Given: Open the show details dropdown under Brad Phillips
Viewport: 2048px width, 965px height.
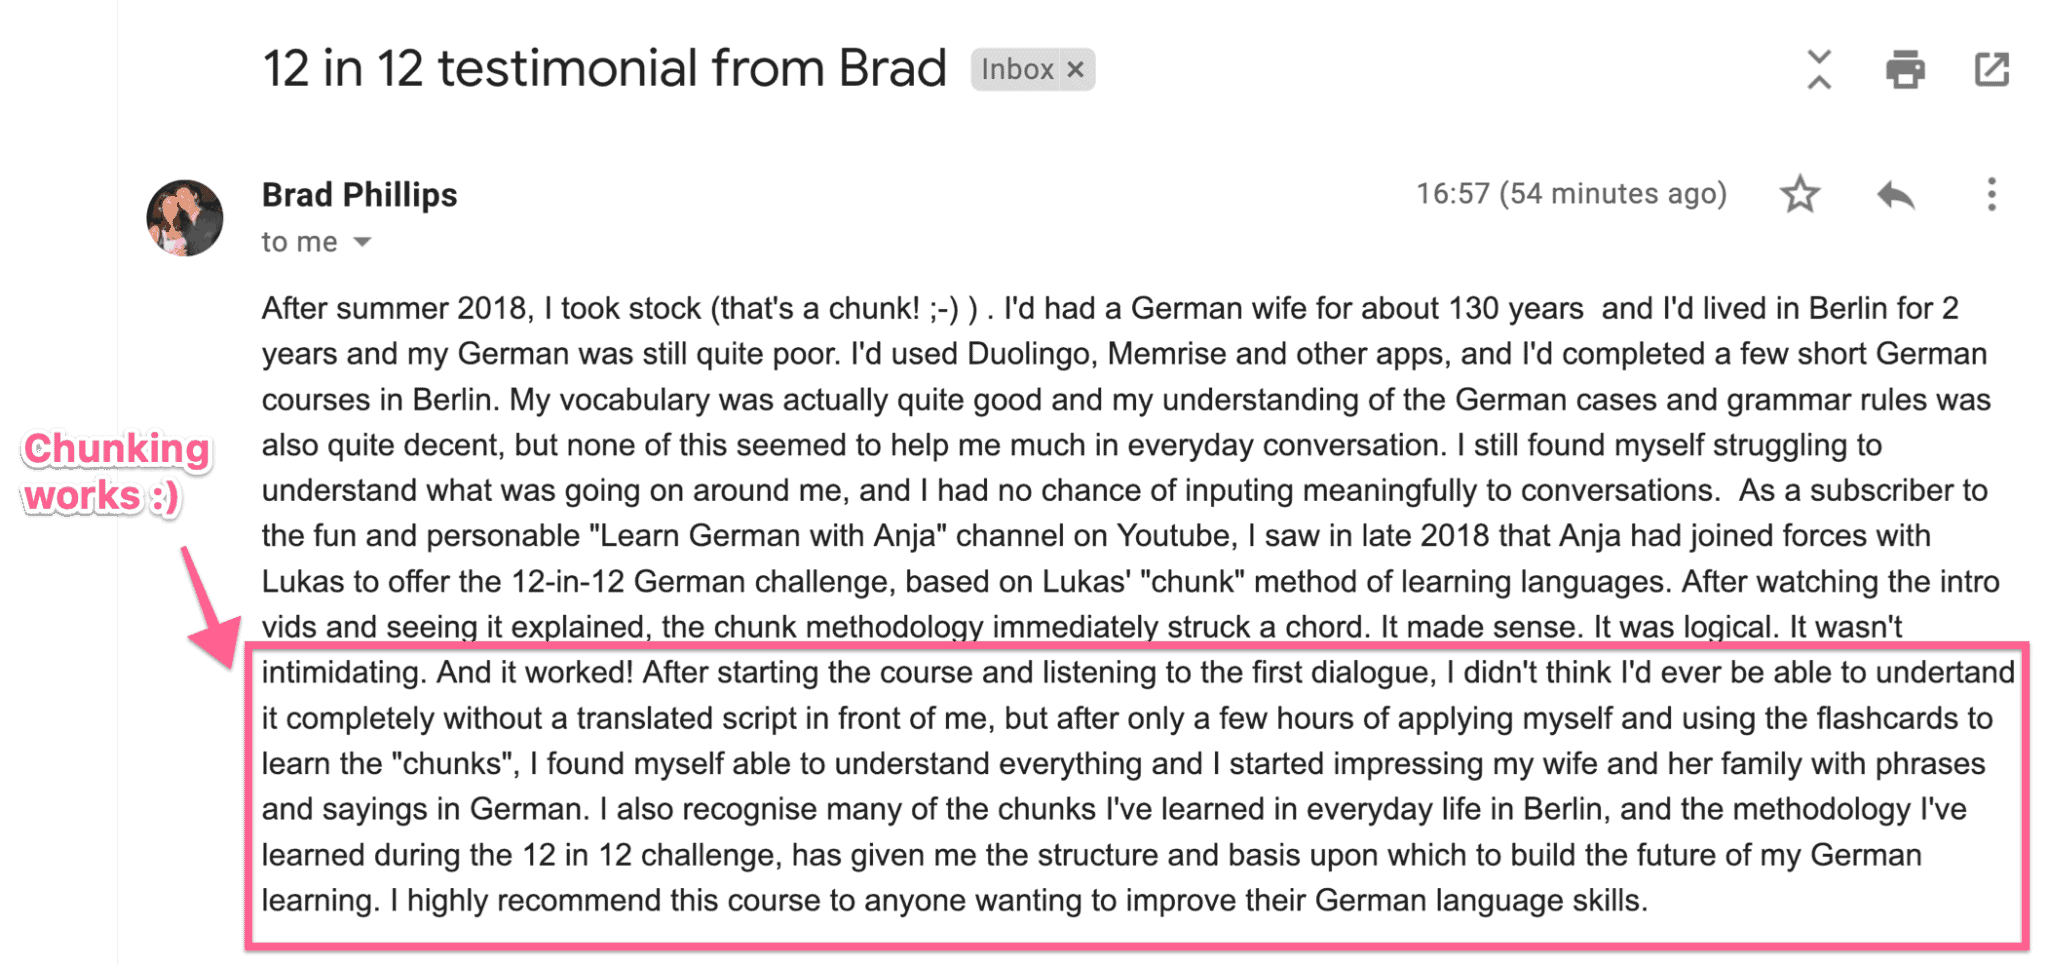Looking at the screenshot, I should [362, 241].
